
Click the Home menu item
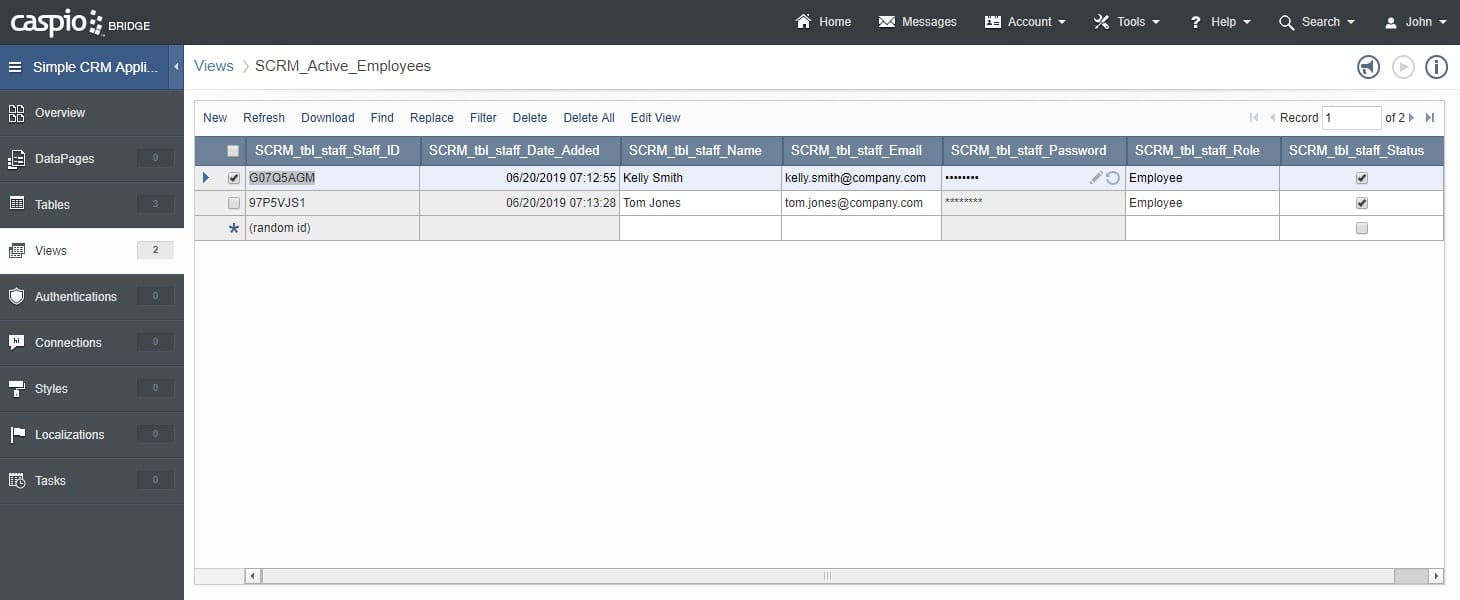click(x=823, y=22)
